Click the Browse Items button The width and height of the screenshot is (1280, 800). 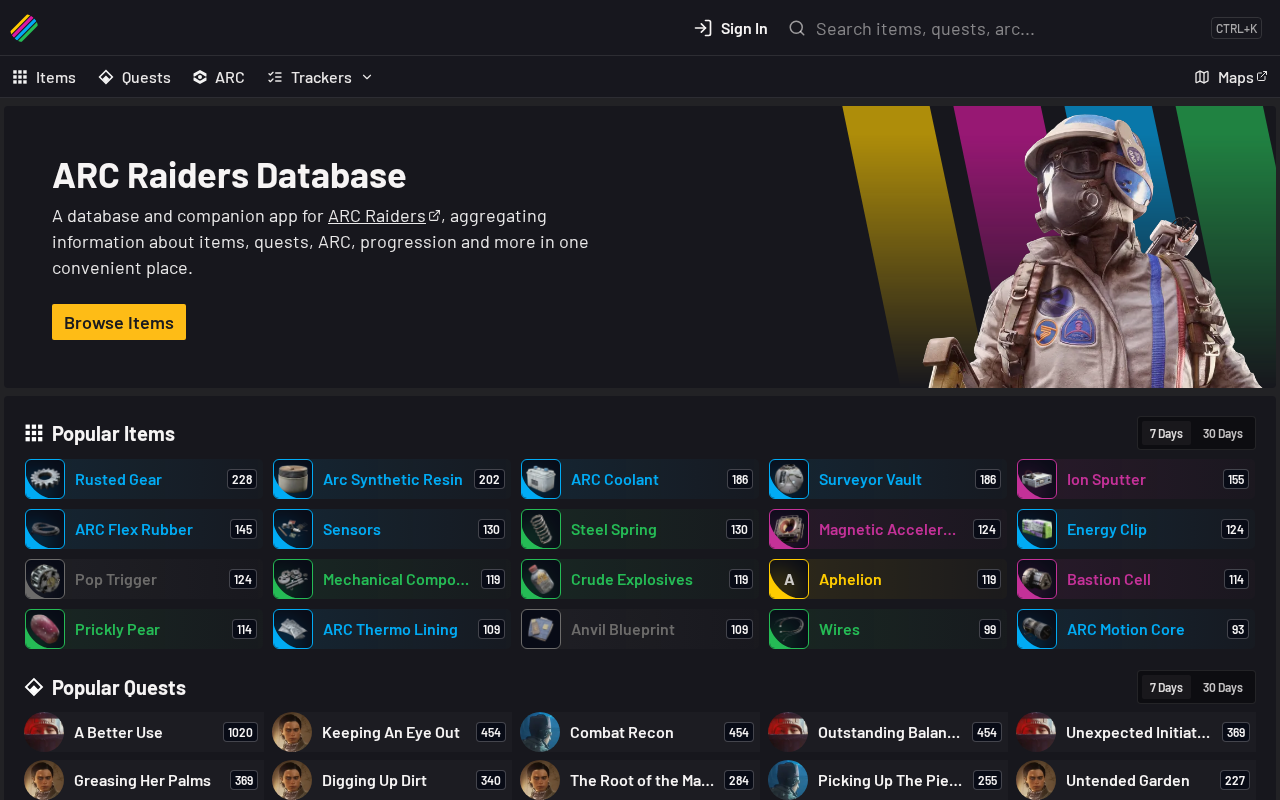(119, 322)
